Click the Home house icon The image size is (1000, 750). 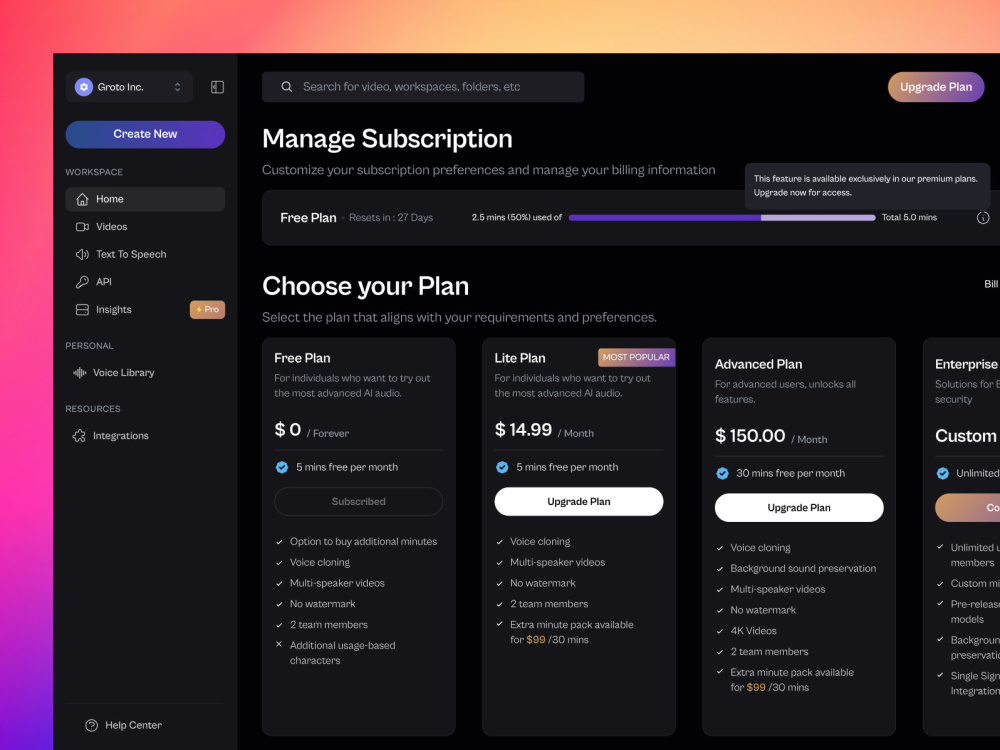pyautogui.click(x=82, y=199)
